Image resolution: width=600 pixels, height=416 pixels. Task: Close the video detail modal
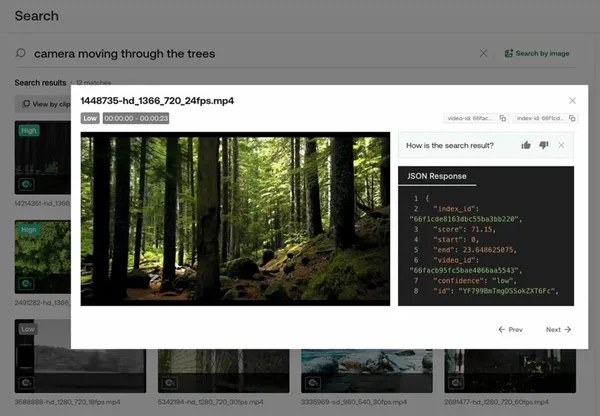(x=572, y=101)
